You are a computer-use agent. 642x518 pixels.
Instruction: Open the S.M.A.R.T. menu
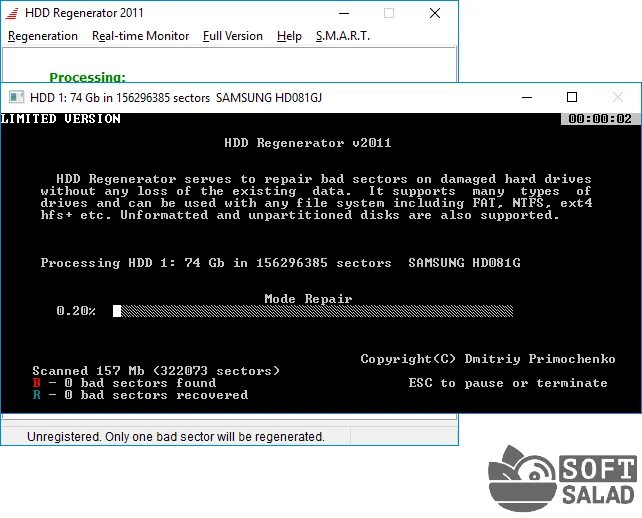point(343,36)
